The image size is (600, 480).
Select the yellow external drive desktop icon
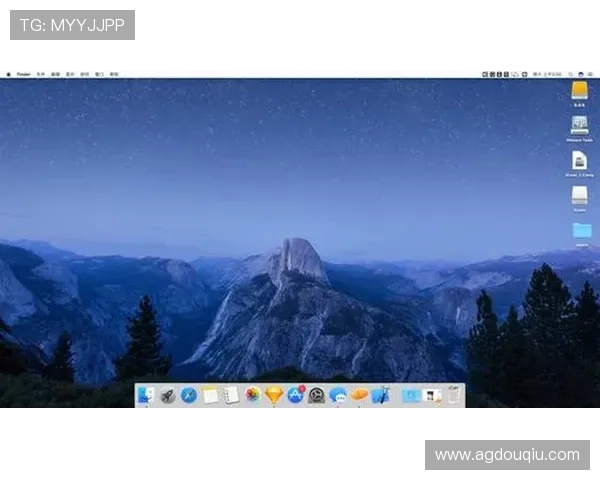tap(580, 91)
